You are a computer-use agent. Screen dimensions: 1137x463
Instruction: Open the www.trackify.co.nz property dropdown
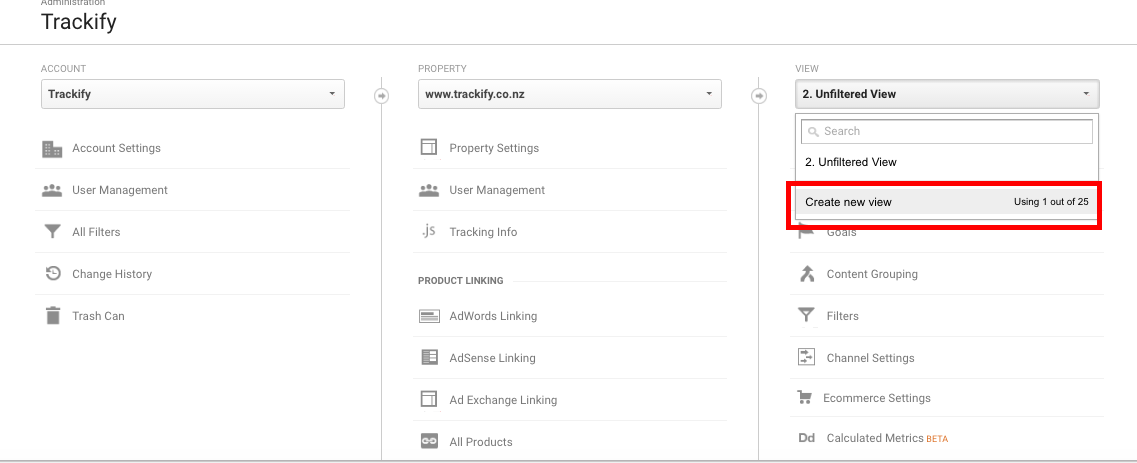click(570, 94)
